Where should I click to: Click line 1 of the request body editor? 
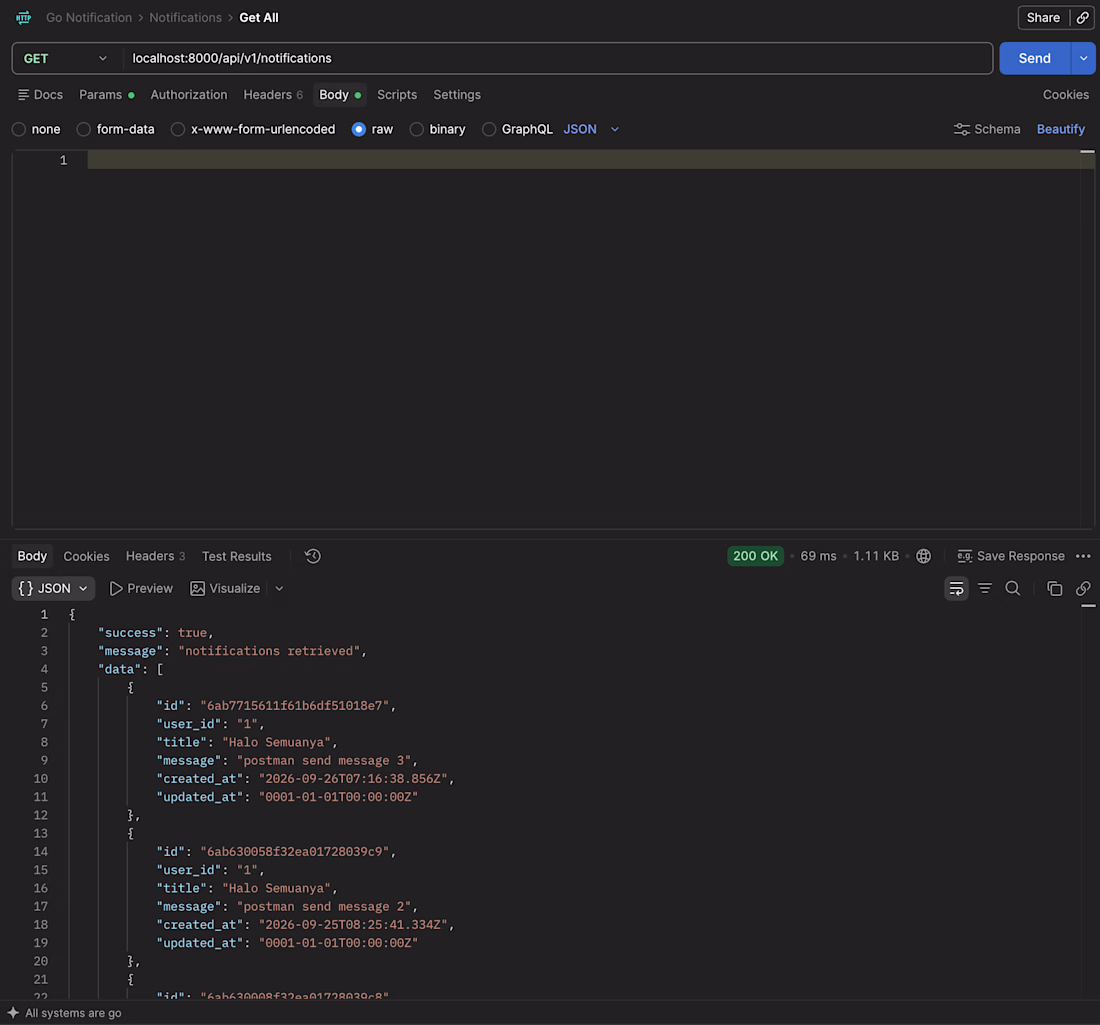coord(591,161)
